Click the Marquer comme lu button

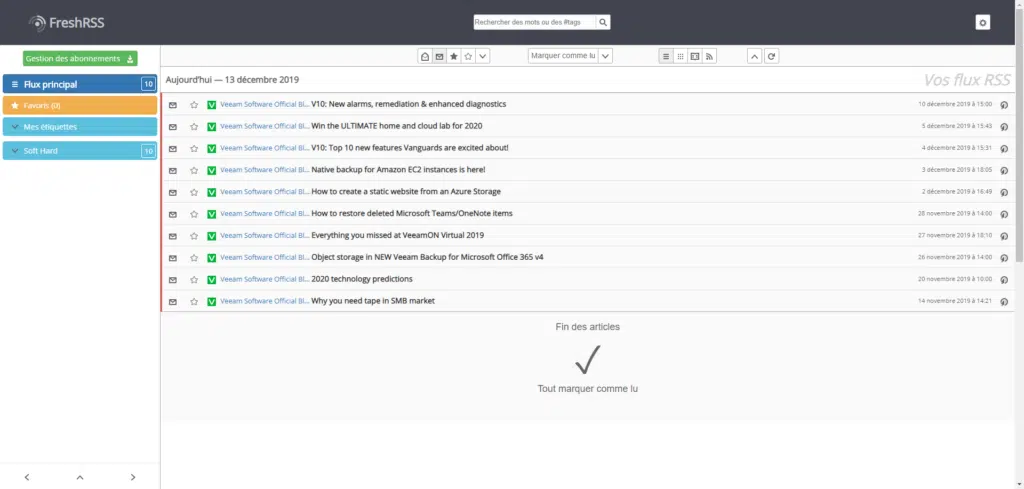pyautogui.click(x=563, y=56)
